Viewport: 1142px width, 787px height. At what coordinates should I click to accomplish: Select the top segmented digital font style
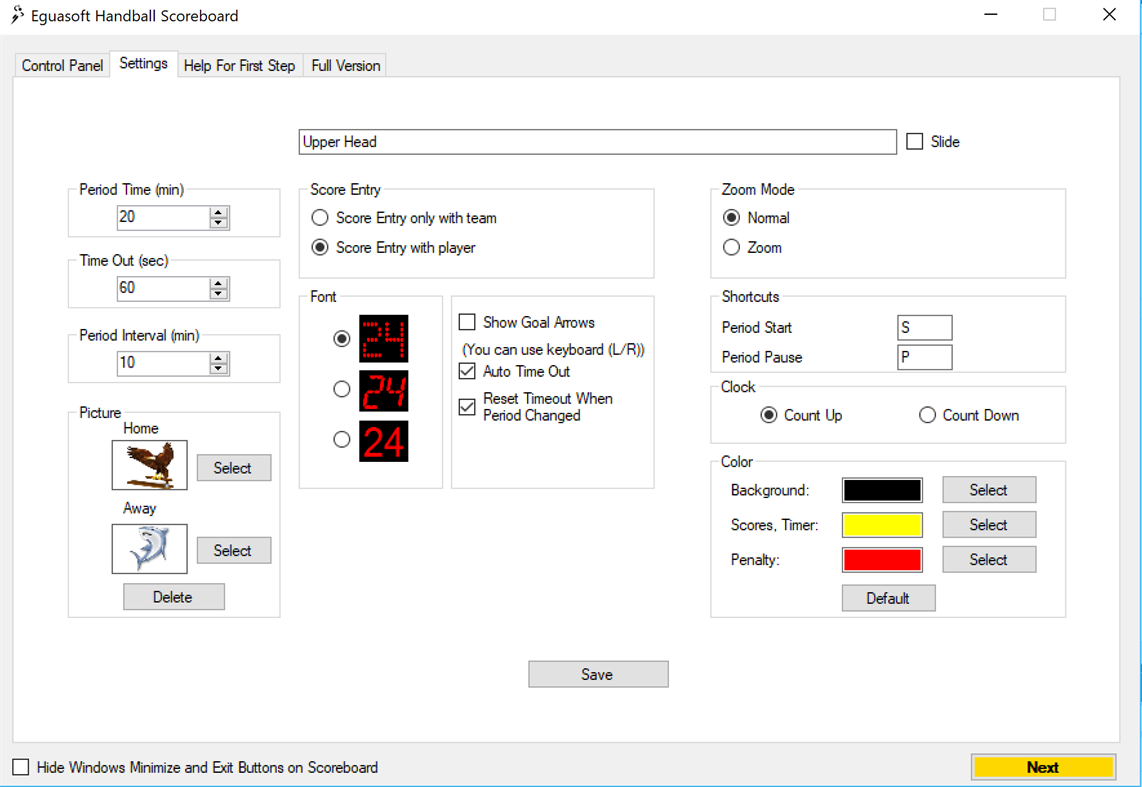[341, 340]
